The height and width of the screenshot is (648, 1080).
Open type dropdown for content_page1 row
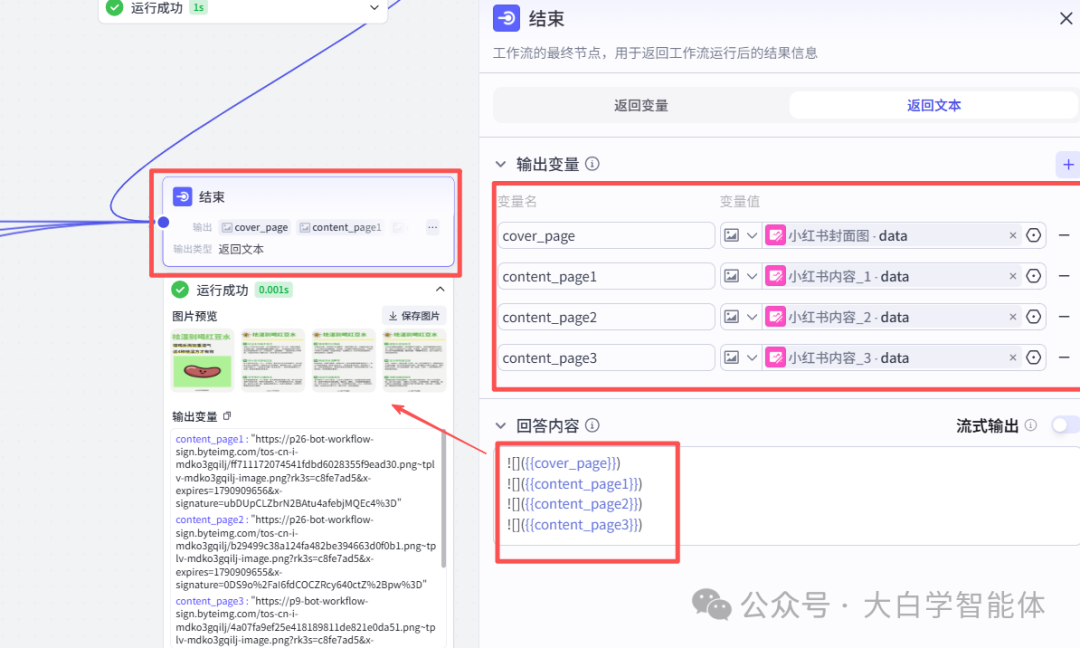740,276
